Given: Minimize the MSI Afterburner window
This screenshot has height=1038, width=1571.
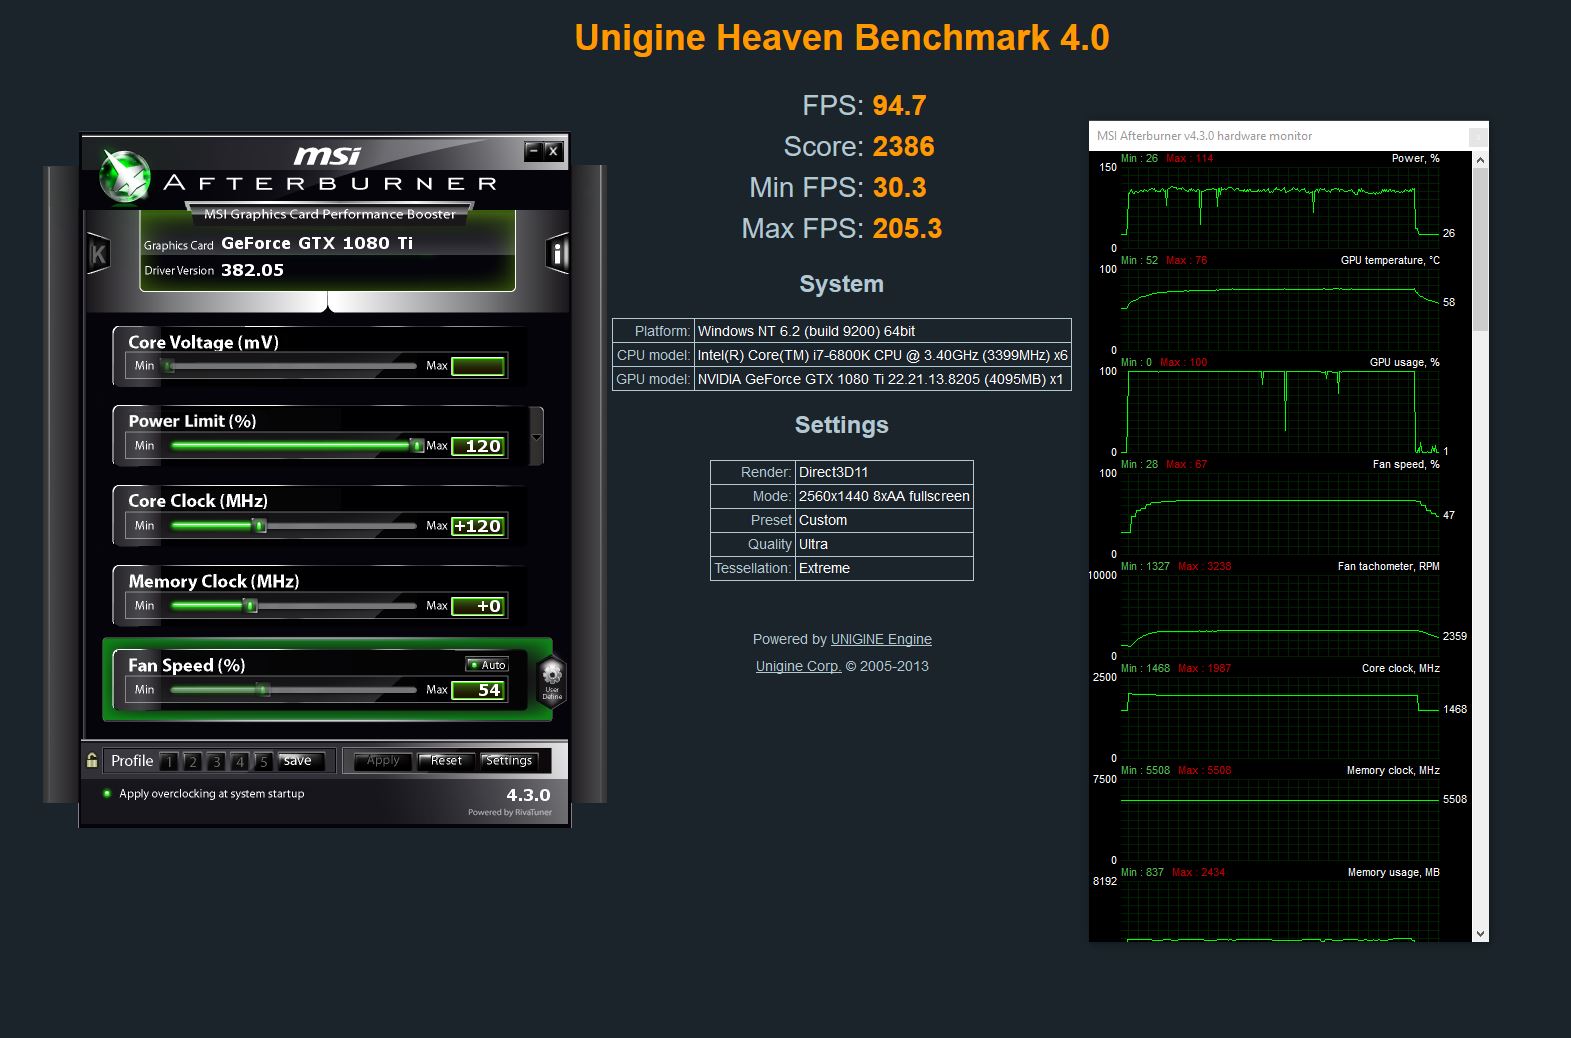Looking at the screenshot, I should (x=534, y=151).
